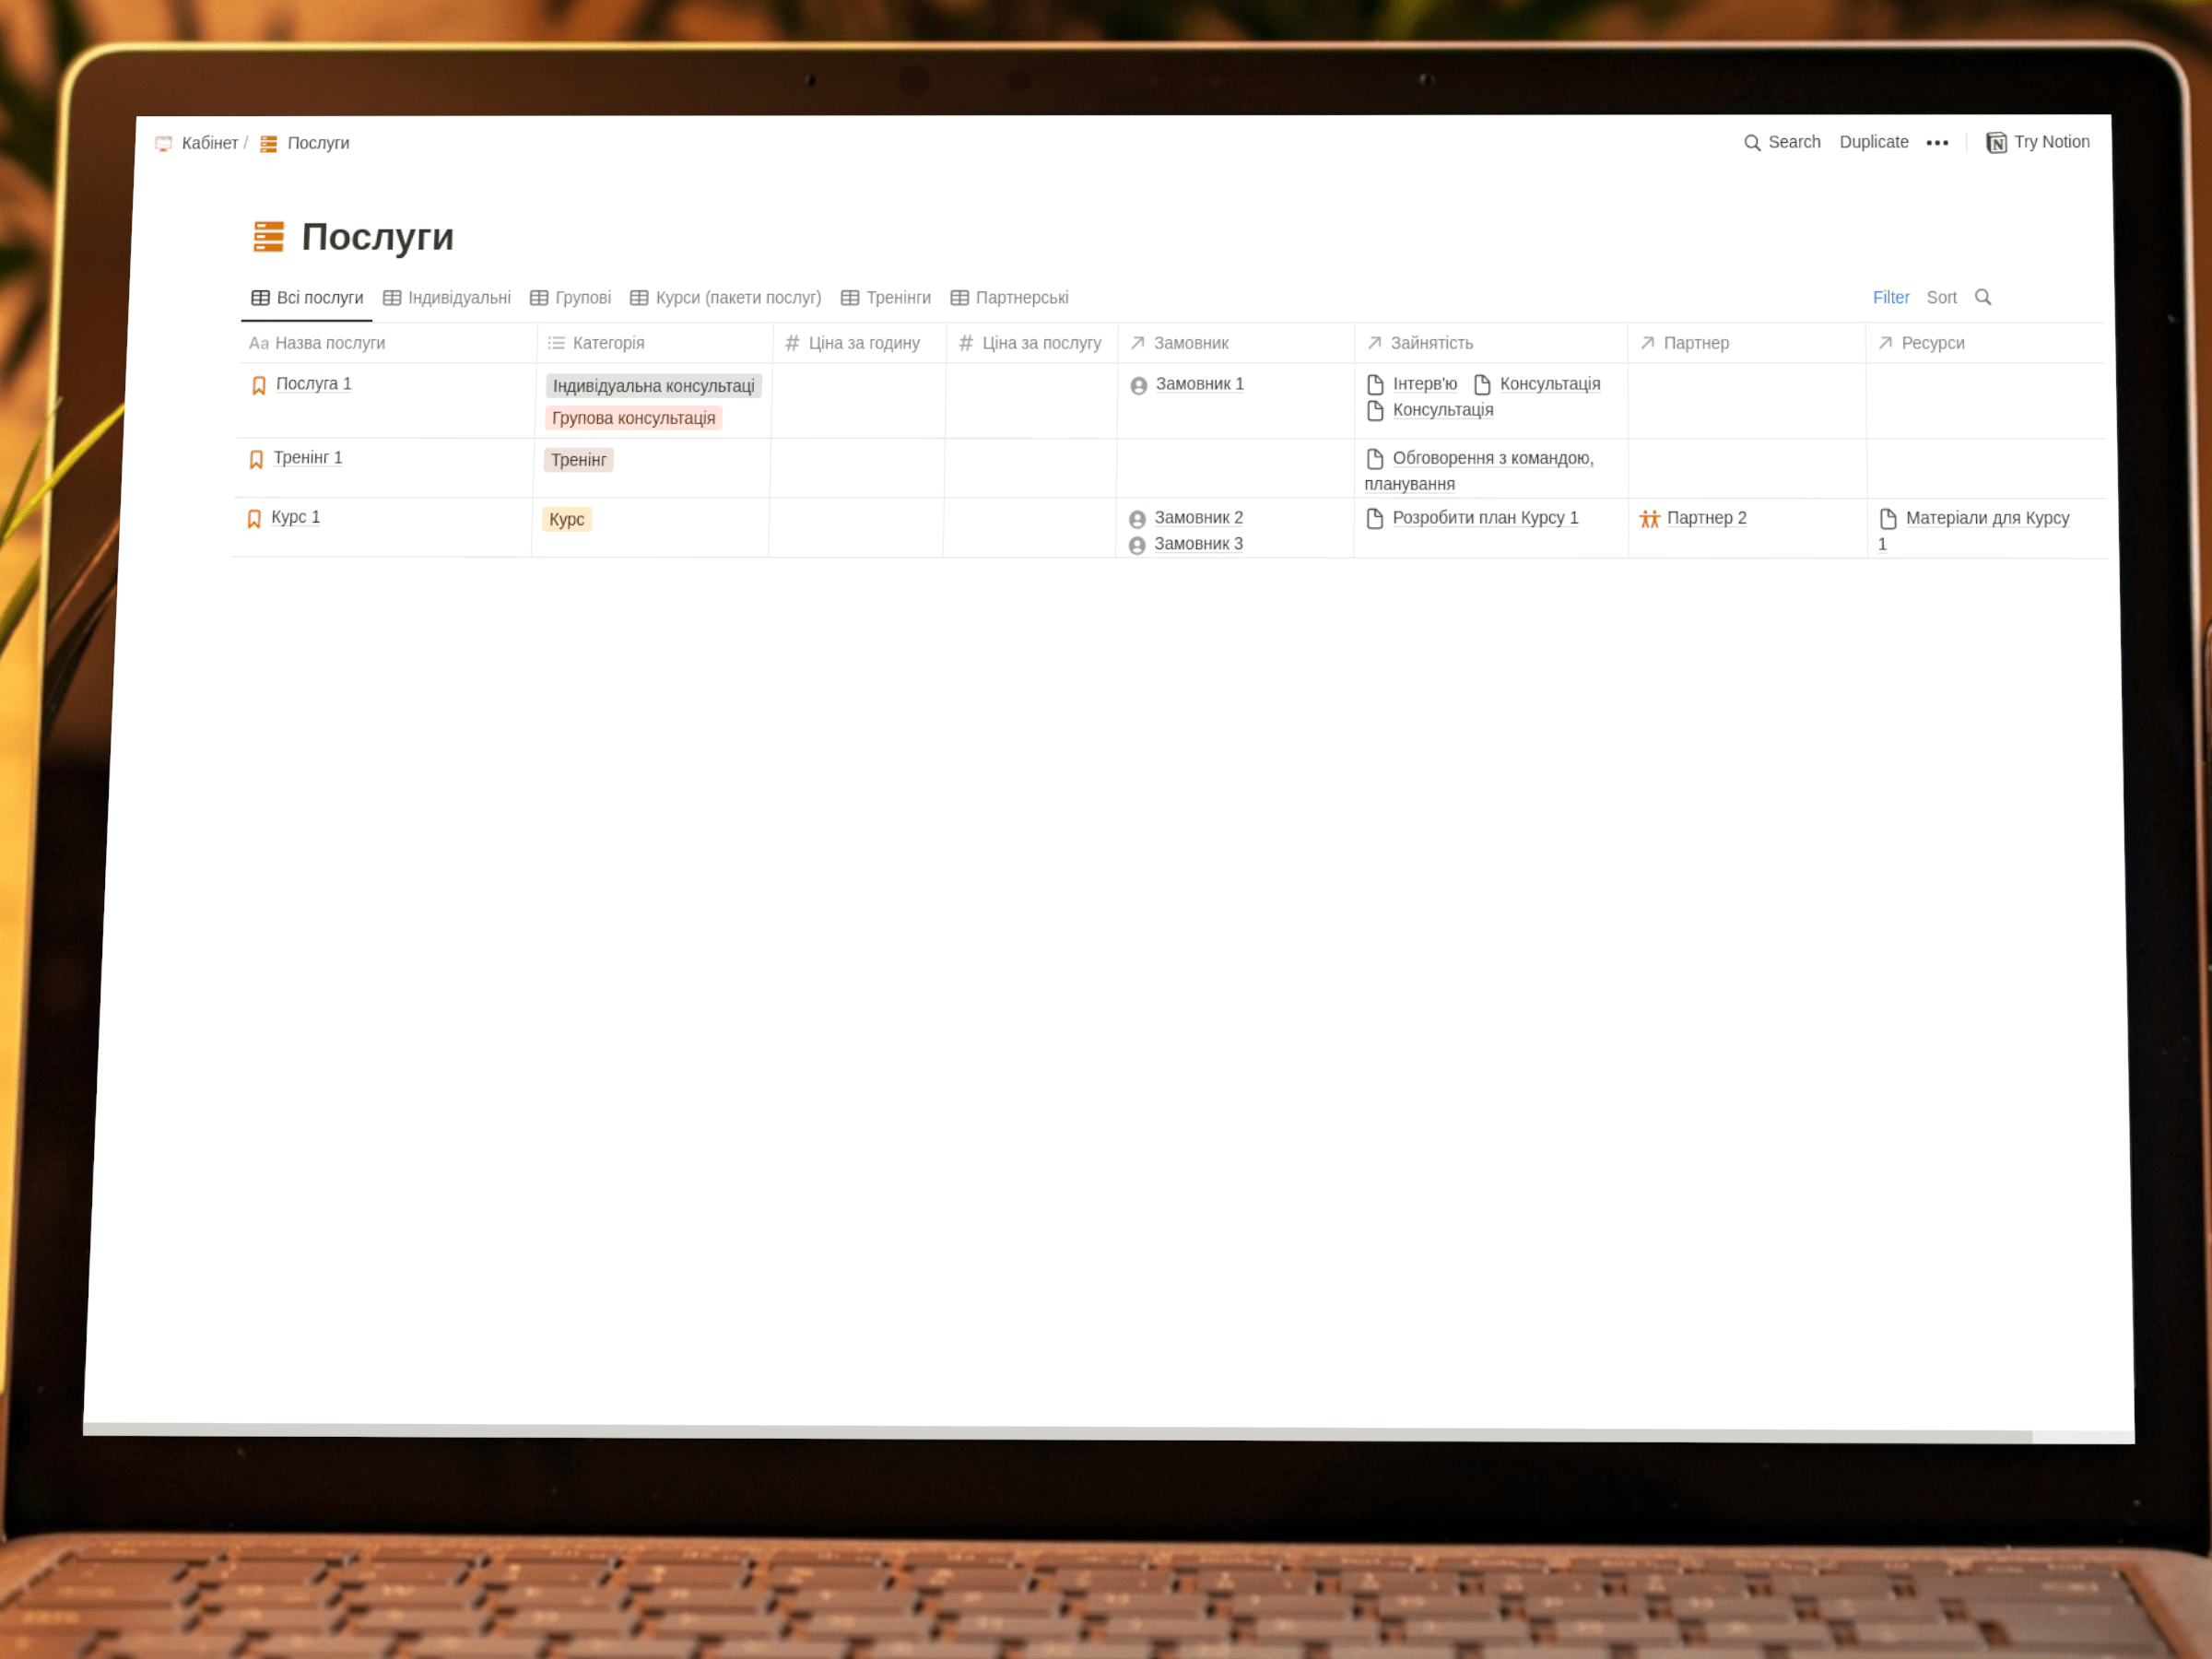Open the Матеріали для Курсу 1 resource
The width and height of the screenshot is (2212, 1659).
pos(1973,531)
